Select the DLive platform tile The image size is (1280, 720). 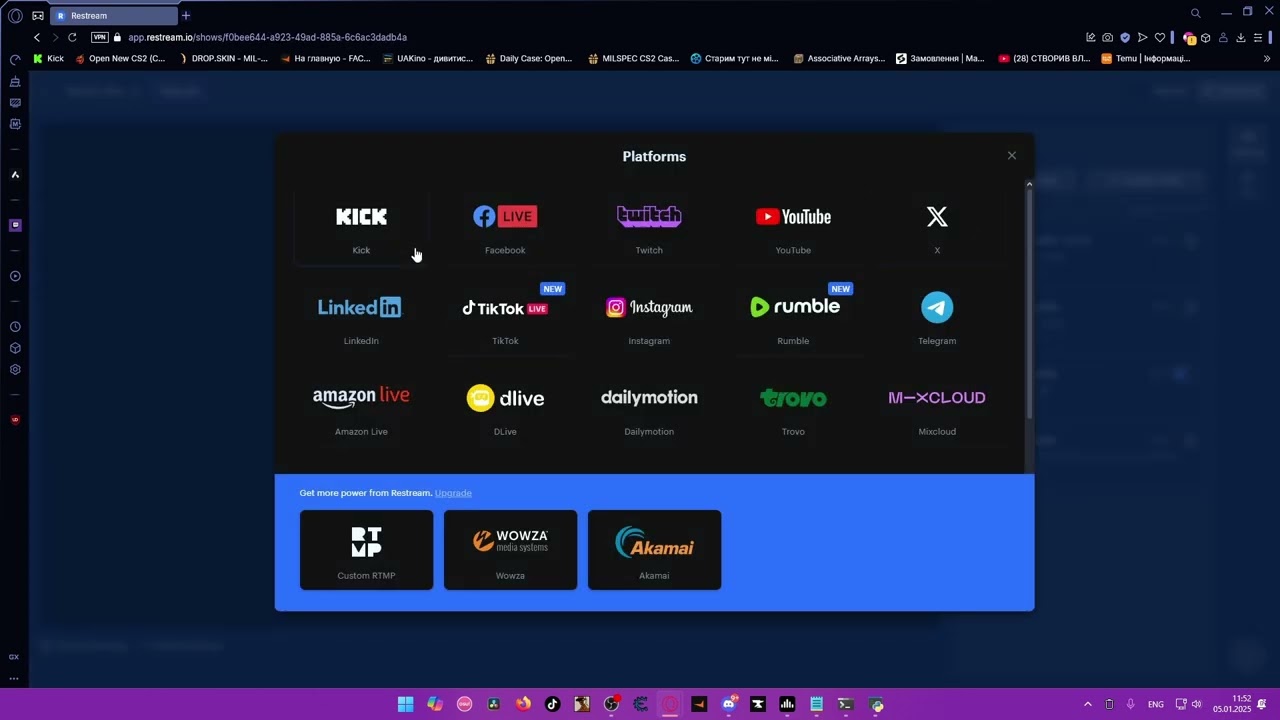505,411
